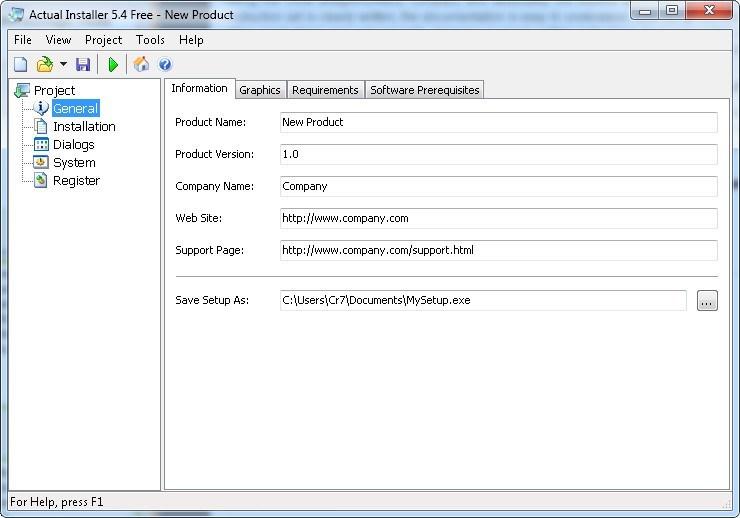Click the New project toolbar icon

20,64
